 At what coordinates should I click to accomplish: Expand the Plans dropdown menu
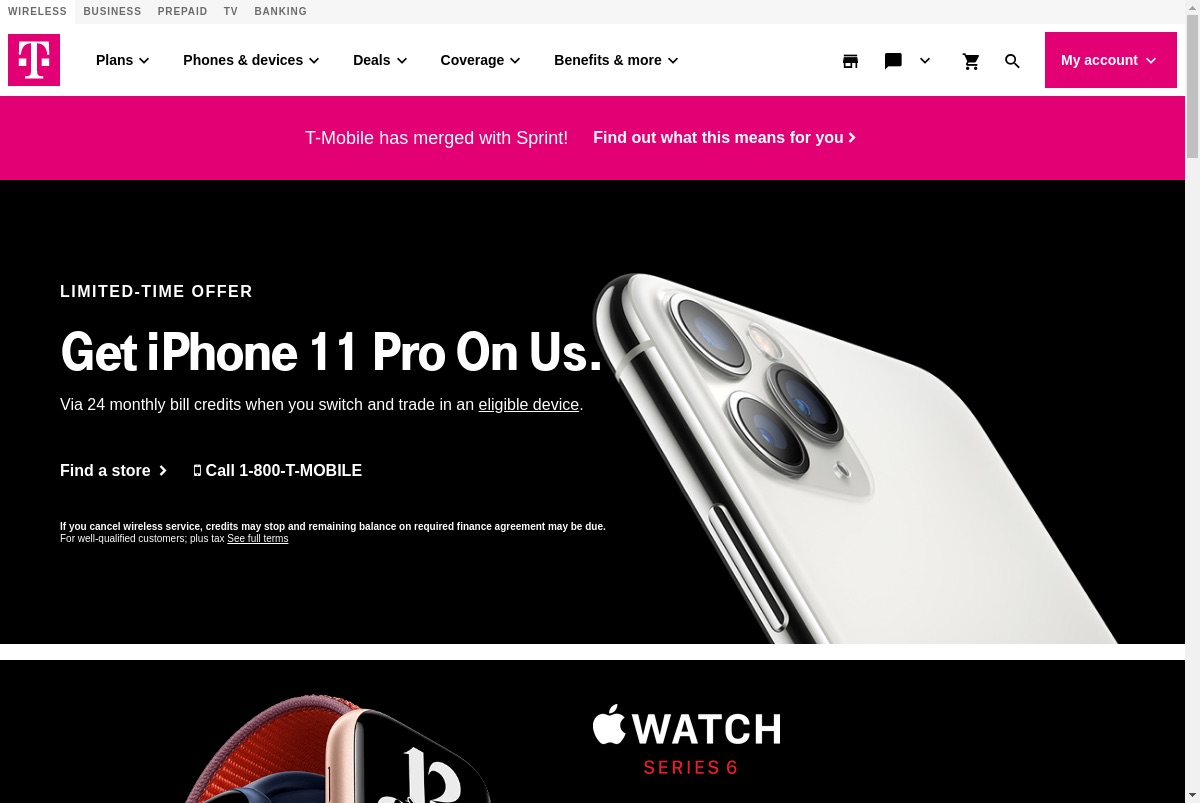(x=122, y=60)
